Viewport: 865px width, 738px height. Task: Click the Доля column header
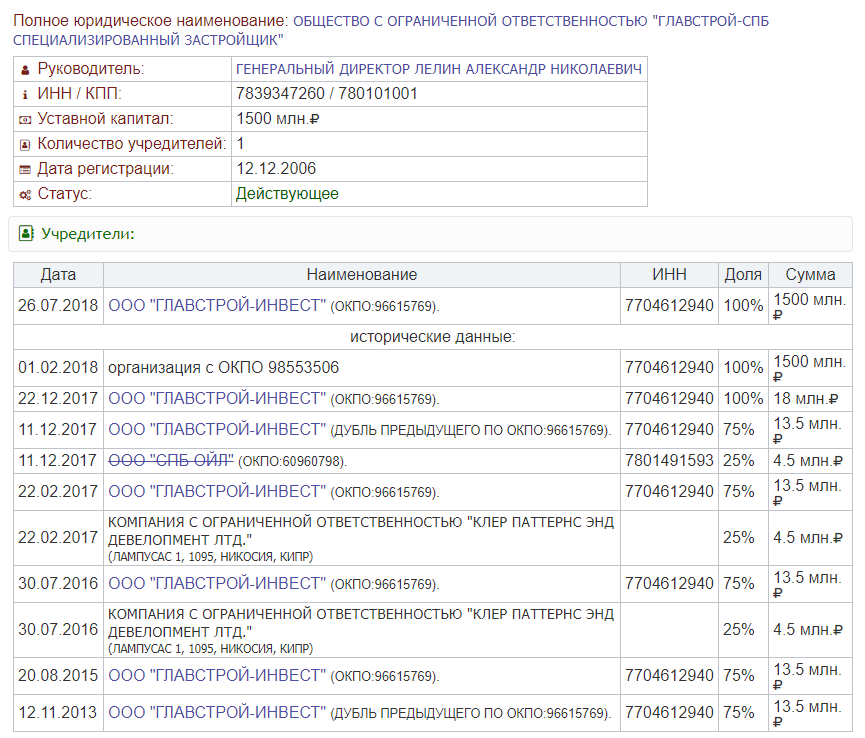[x=743, y=275]
